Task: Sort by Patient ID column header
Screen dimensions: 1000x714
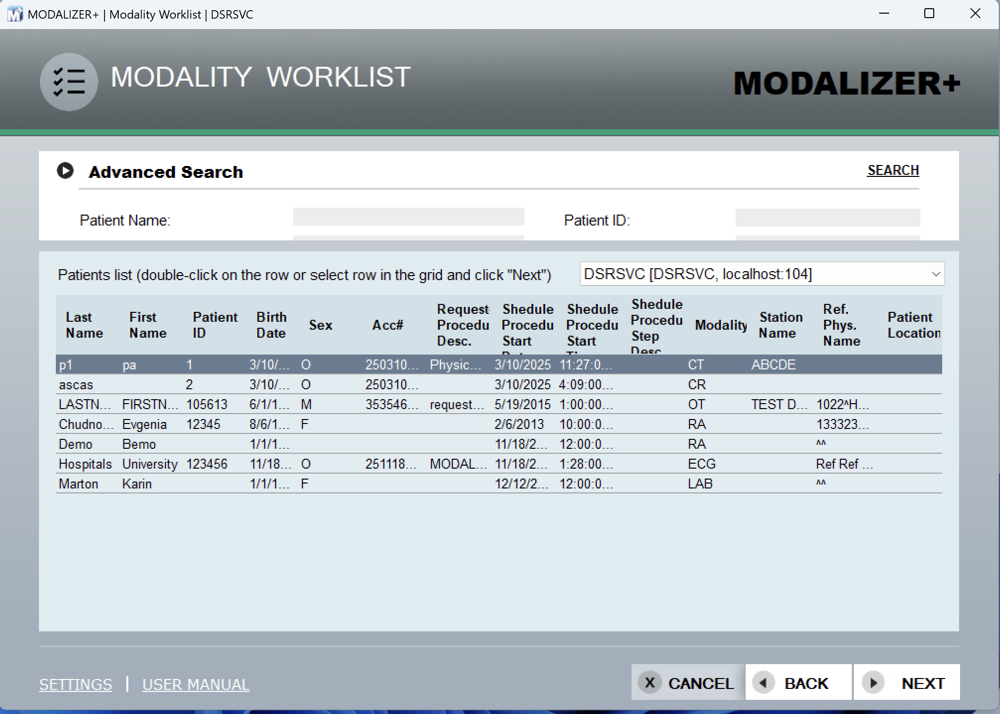Action: tap(215, 325)
